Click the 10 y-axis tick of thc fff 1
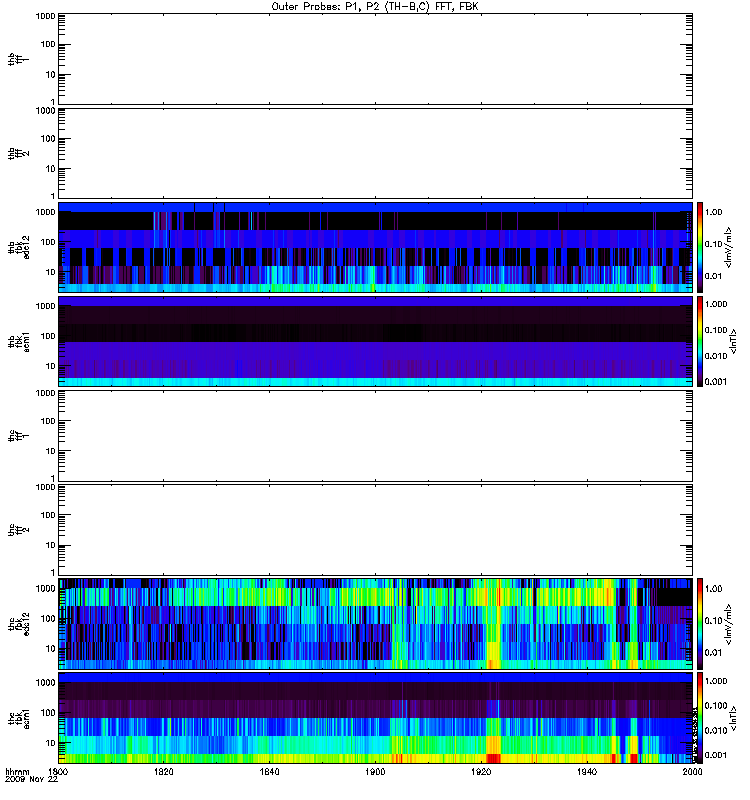 click(51, 451)
